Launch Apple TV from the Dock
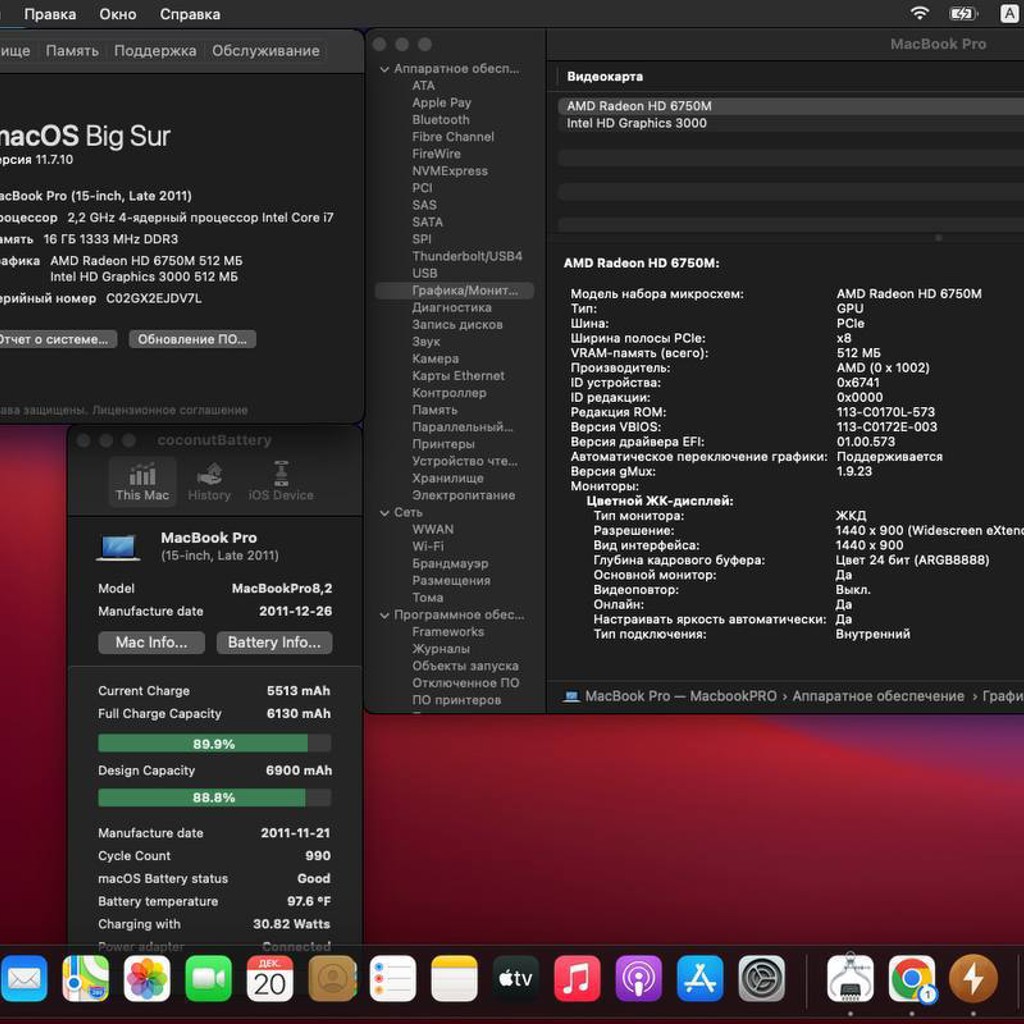 [515, 978]
